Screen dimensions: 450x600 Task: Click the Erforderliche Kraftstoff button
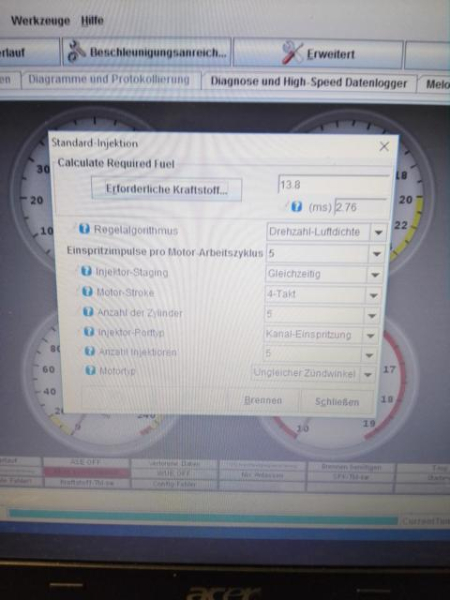click(x=166, y=189)
